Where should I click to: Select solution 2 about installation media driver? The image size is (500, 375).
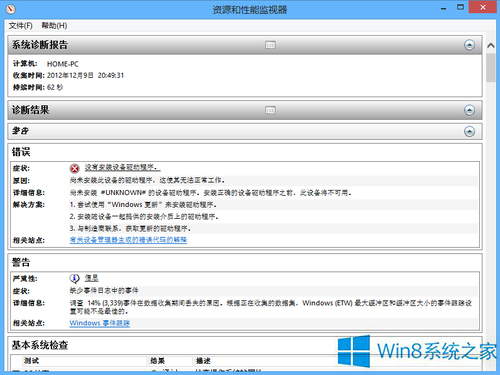pyautogui.click(x=144, y=217)
